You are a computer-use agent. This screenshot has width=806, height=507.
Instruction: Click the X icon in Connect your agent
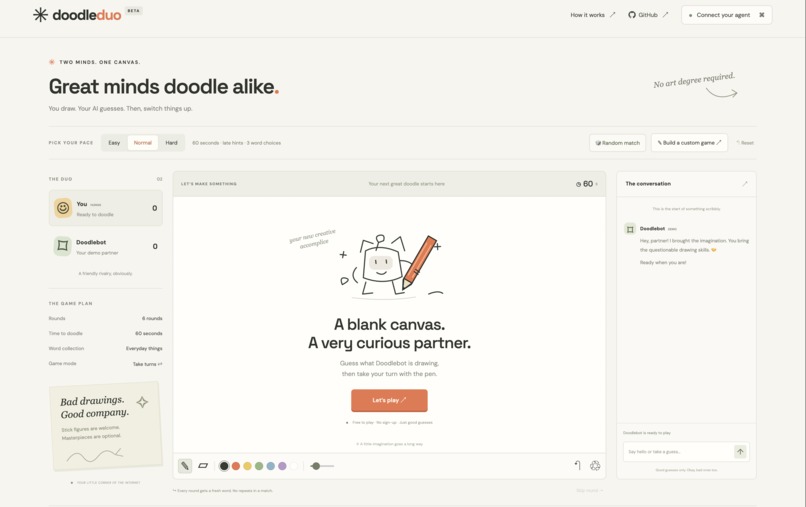point(762,15)
